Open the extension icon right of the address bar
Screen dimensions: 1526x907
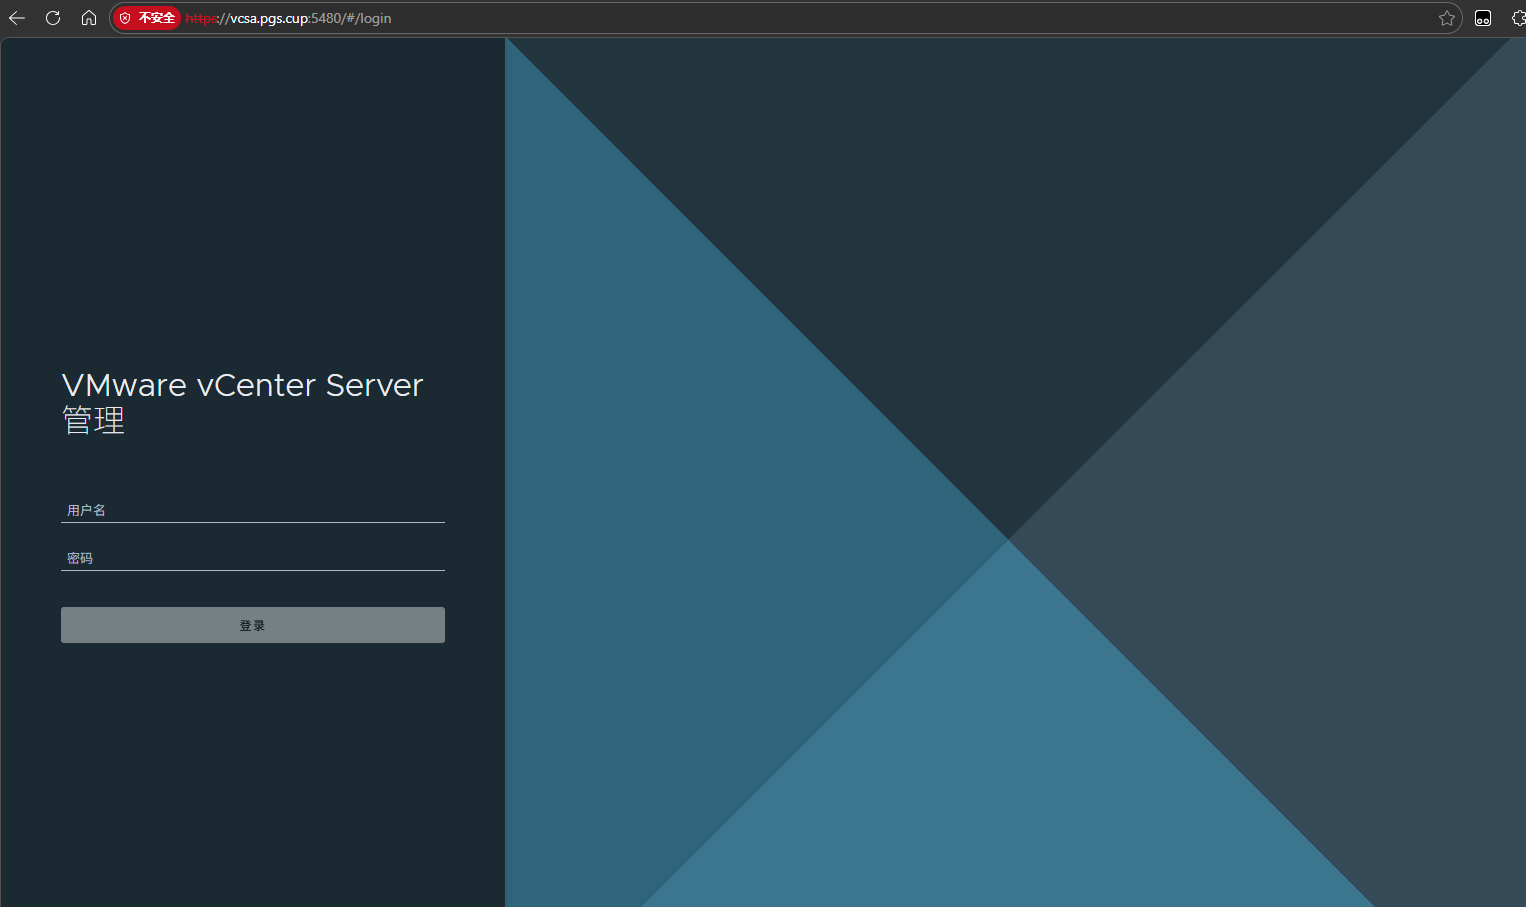pos(1483,18)
